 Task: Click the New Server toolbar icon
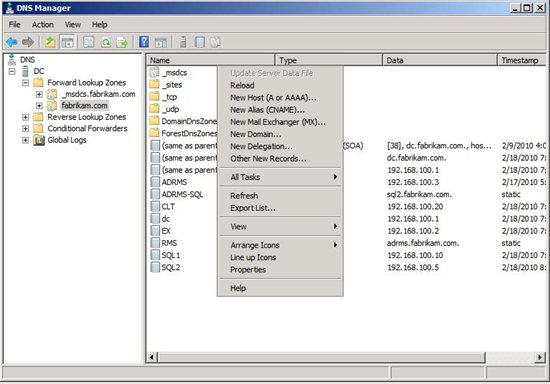pyautogui.click(x=183, y=42)
